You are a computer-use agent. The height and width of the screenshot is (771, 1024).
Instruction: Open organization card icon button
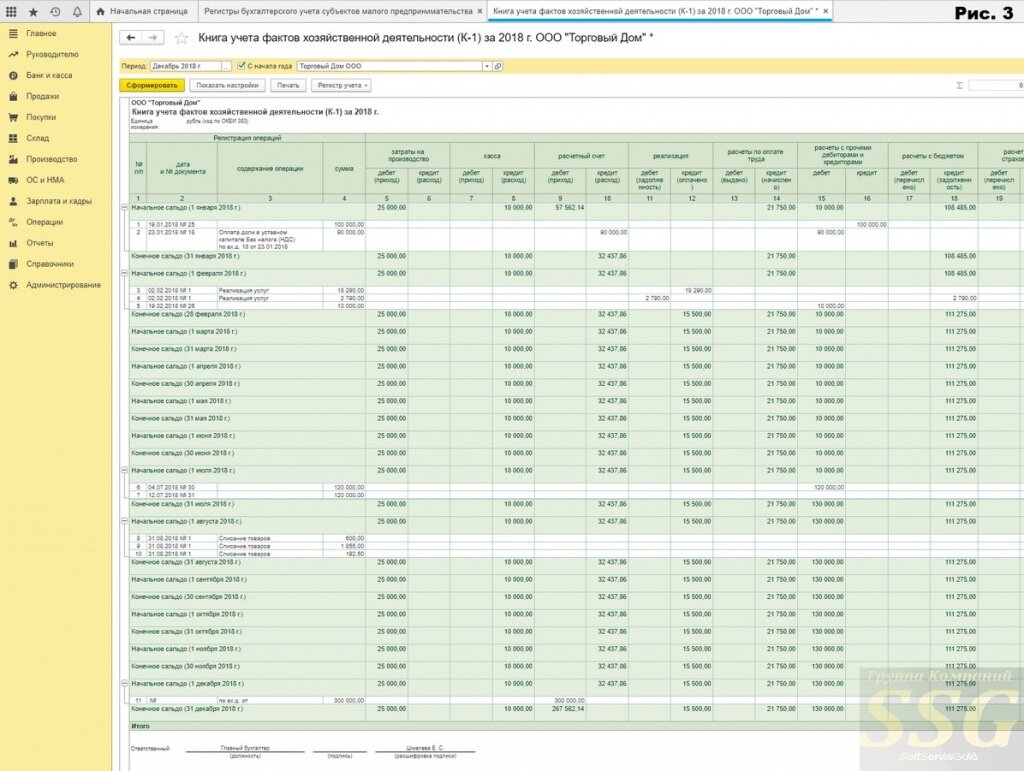coord(498,66)
